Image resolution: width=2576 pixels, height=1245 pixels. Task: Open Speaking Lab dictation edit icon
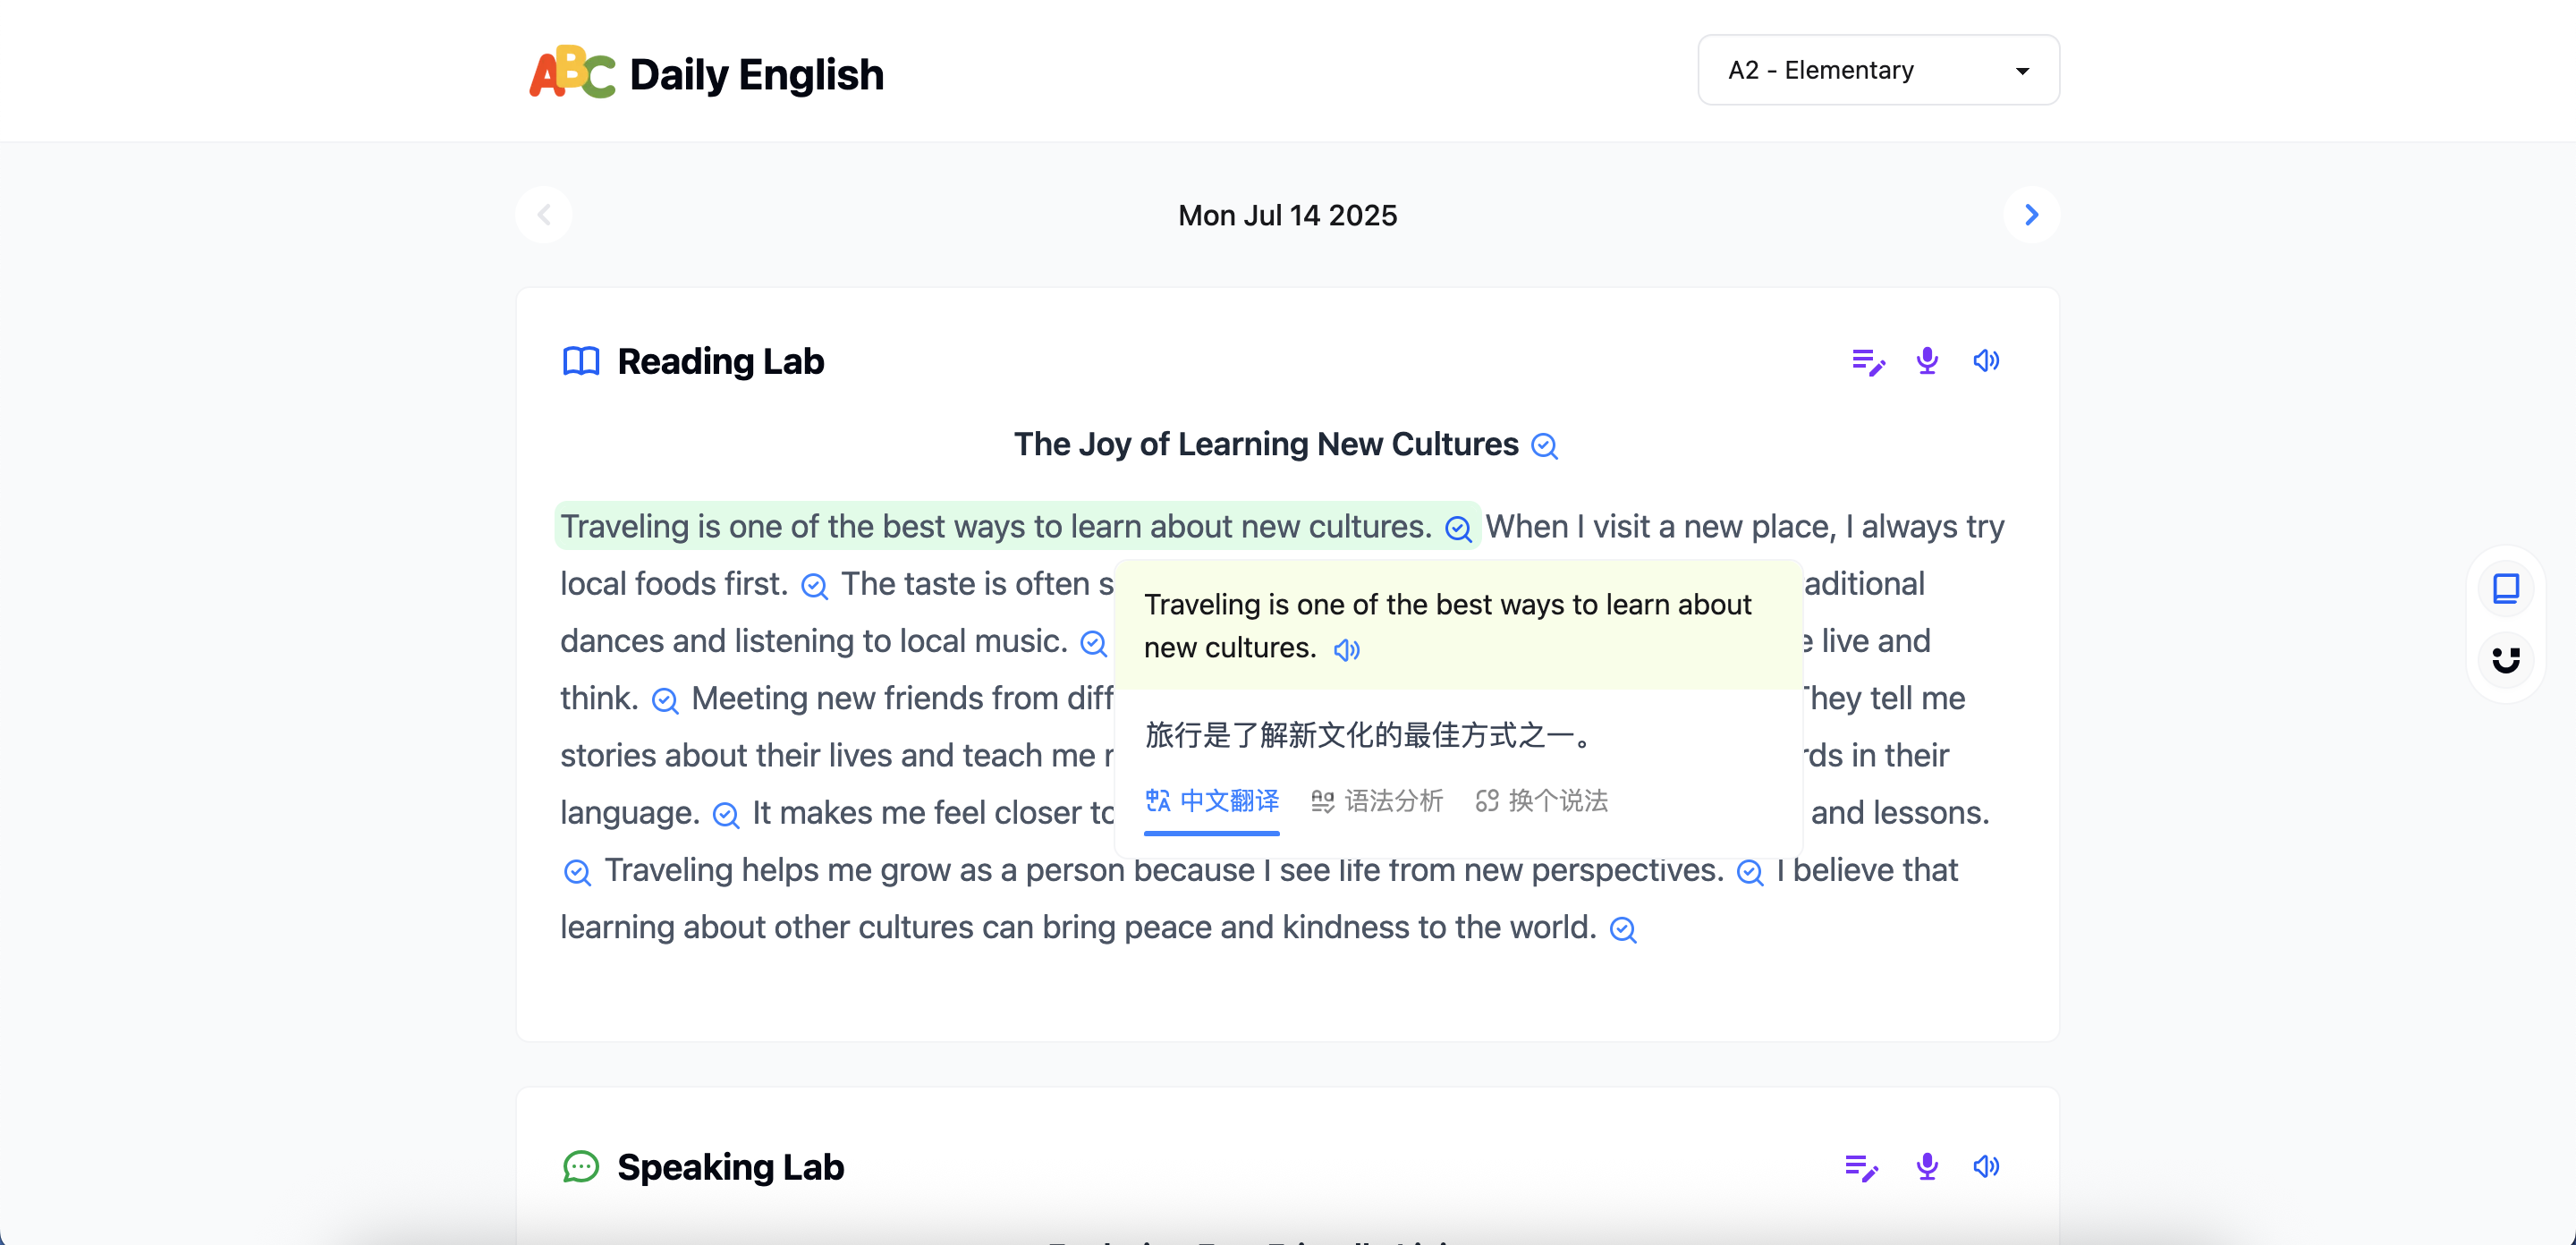pyautogui.click(x=1861, y=1167)
